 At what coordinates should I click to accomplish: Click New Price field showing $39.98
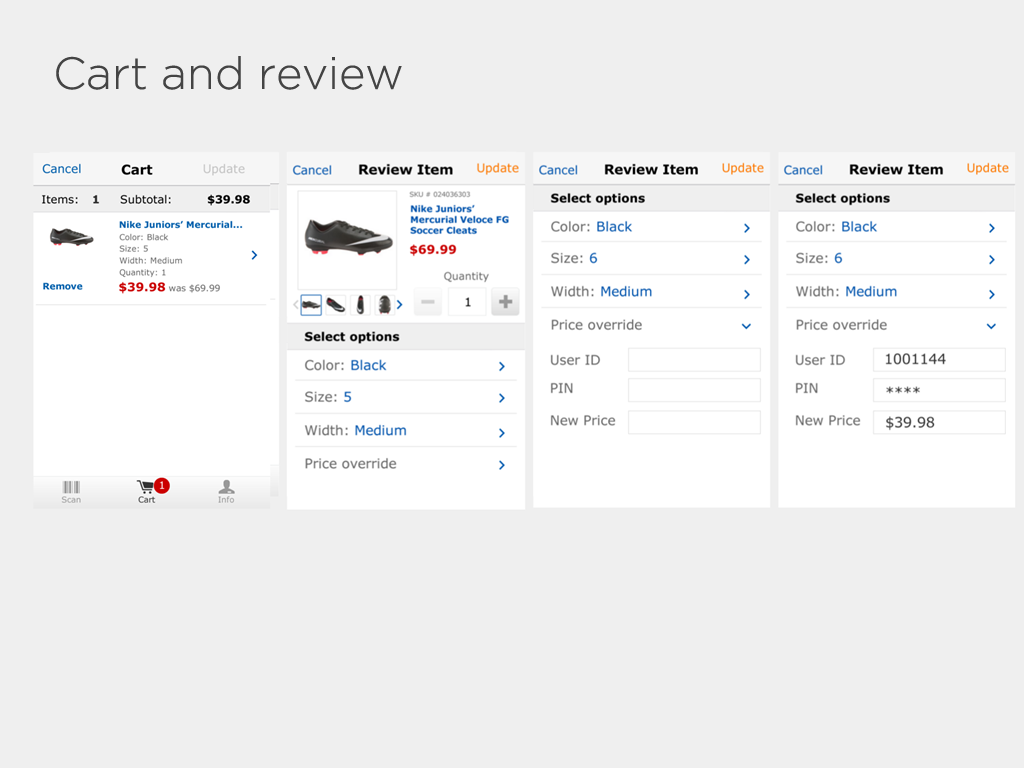(x=939, y=422)
